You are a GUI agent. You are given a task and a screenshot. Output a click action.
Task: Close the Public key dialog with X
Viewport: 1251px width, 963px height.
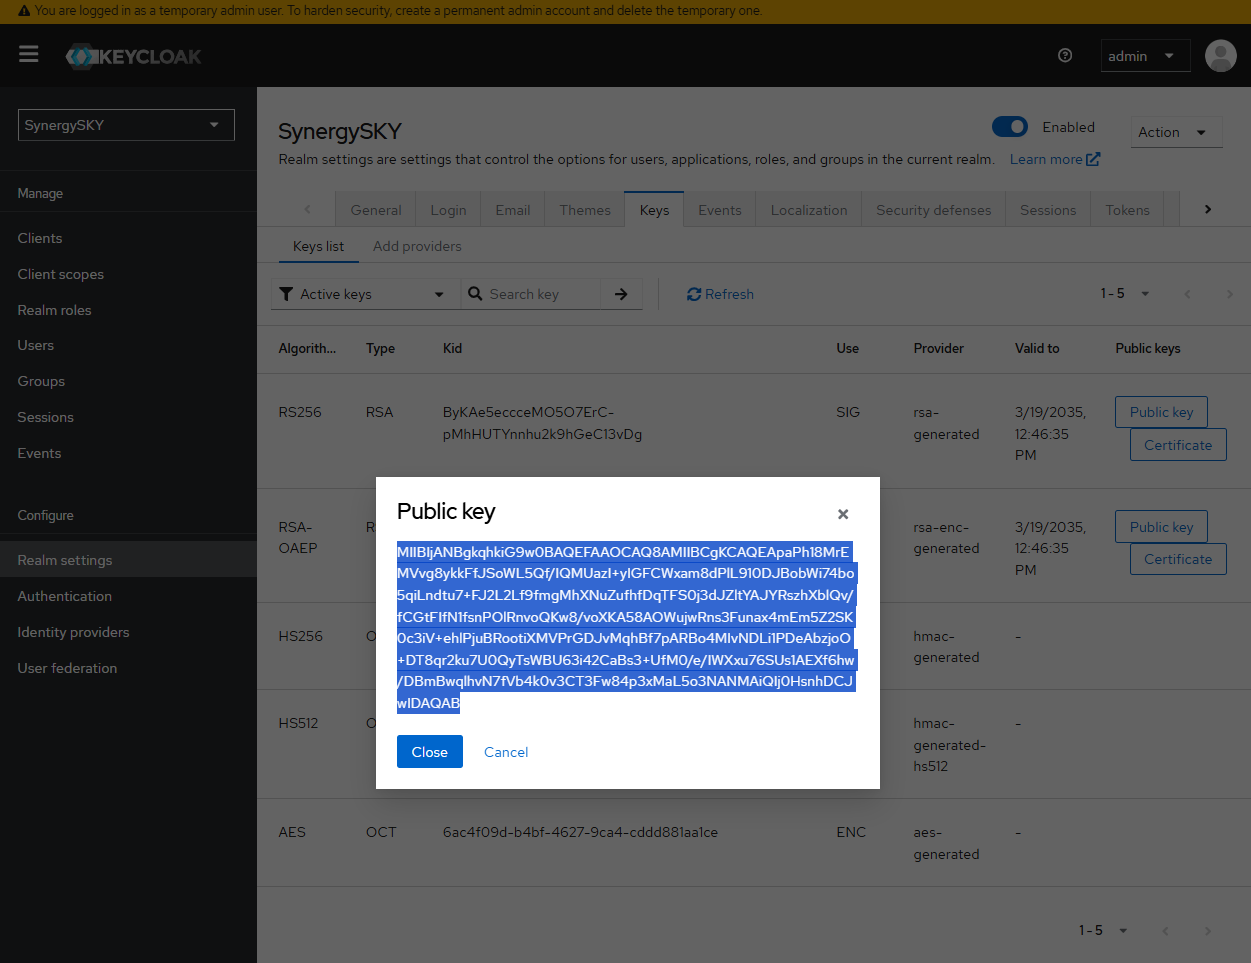843,514
